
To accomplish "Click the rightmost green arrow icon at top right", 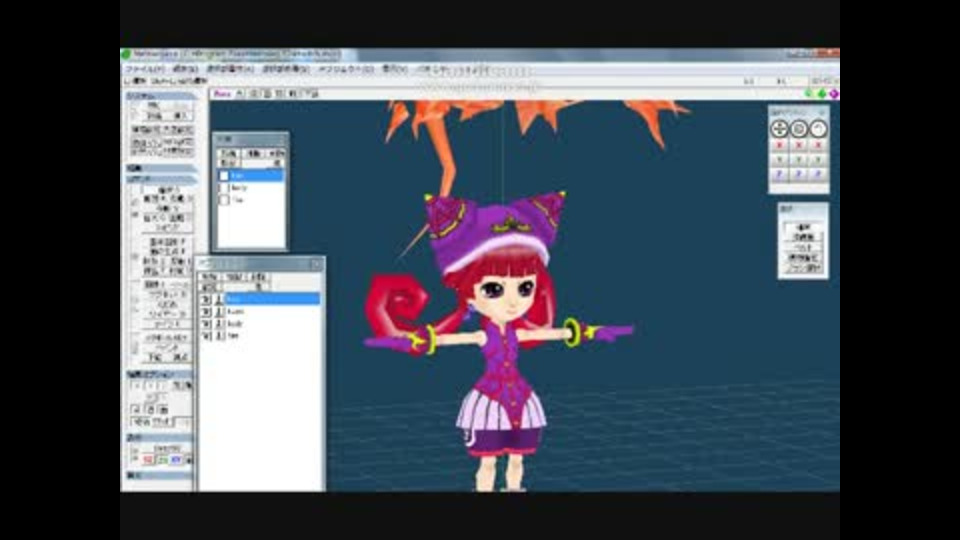I will click(822, 94).
